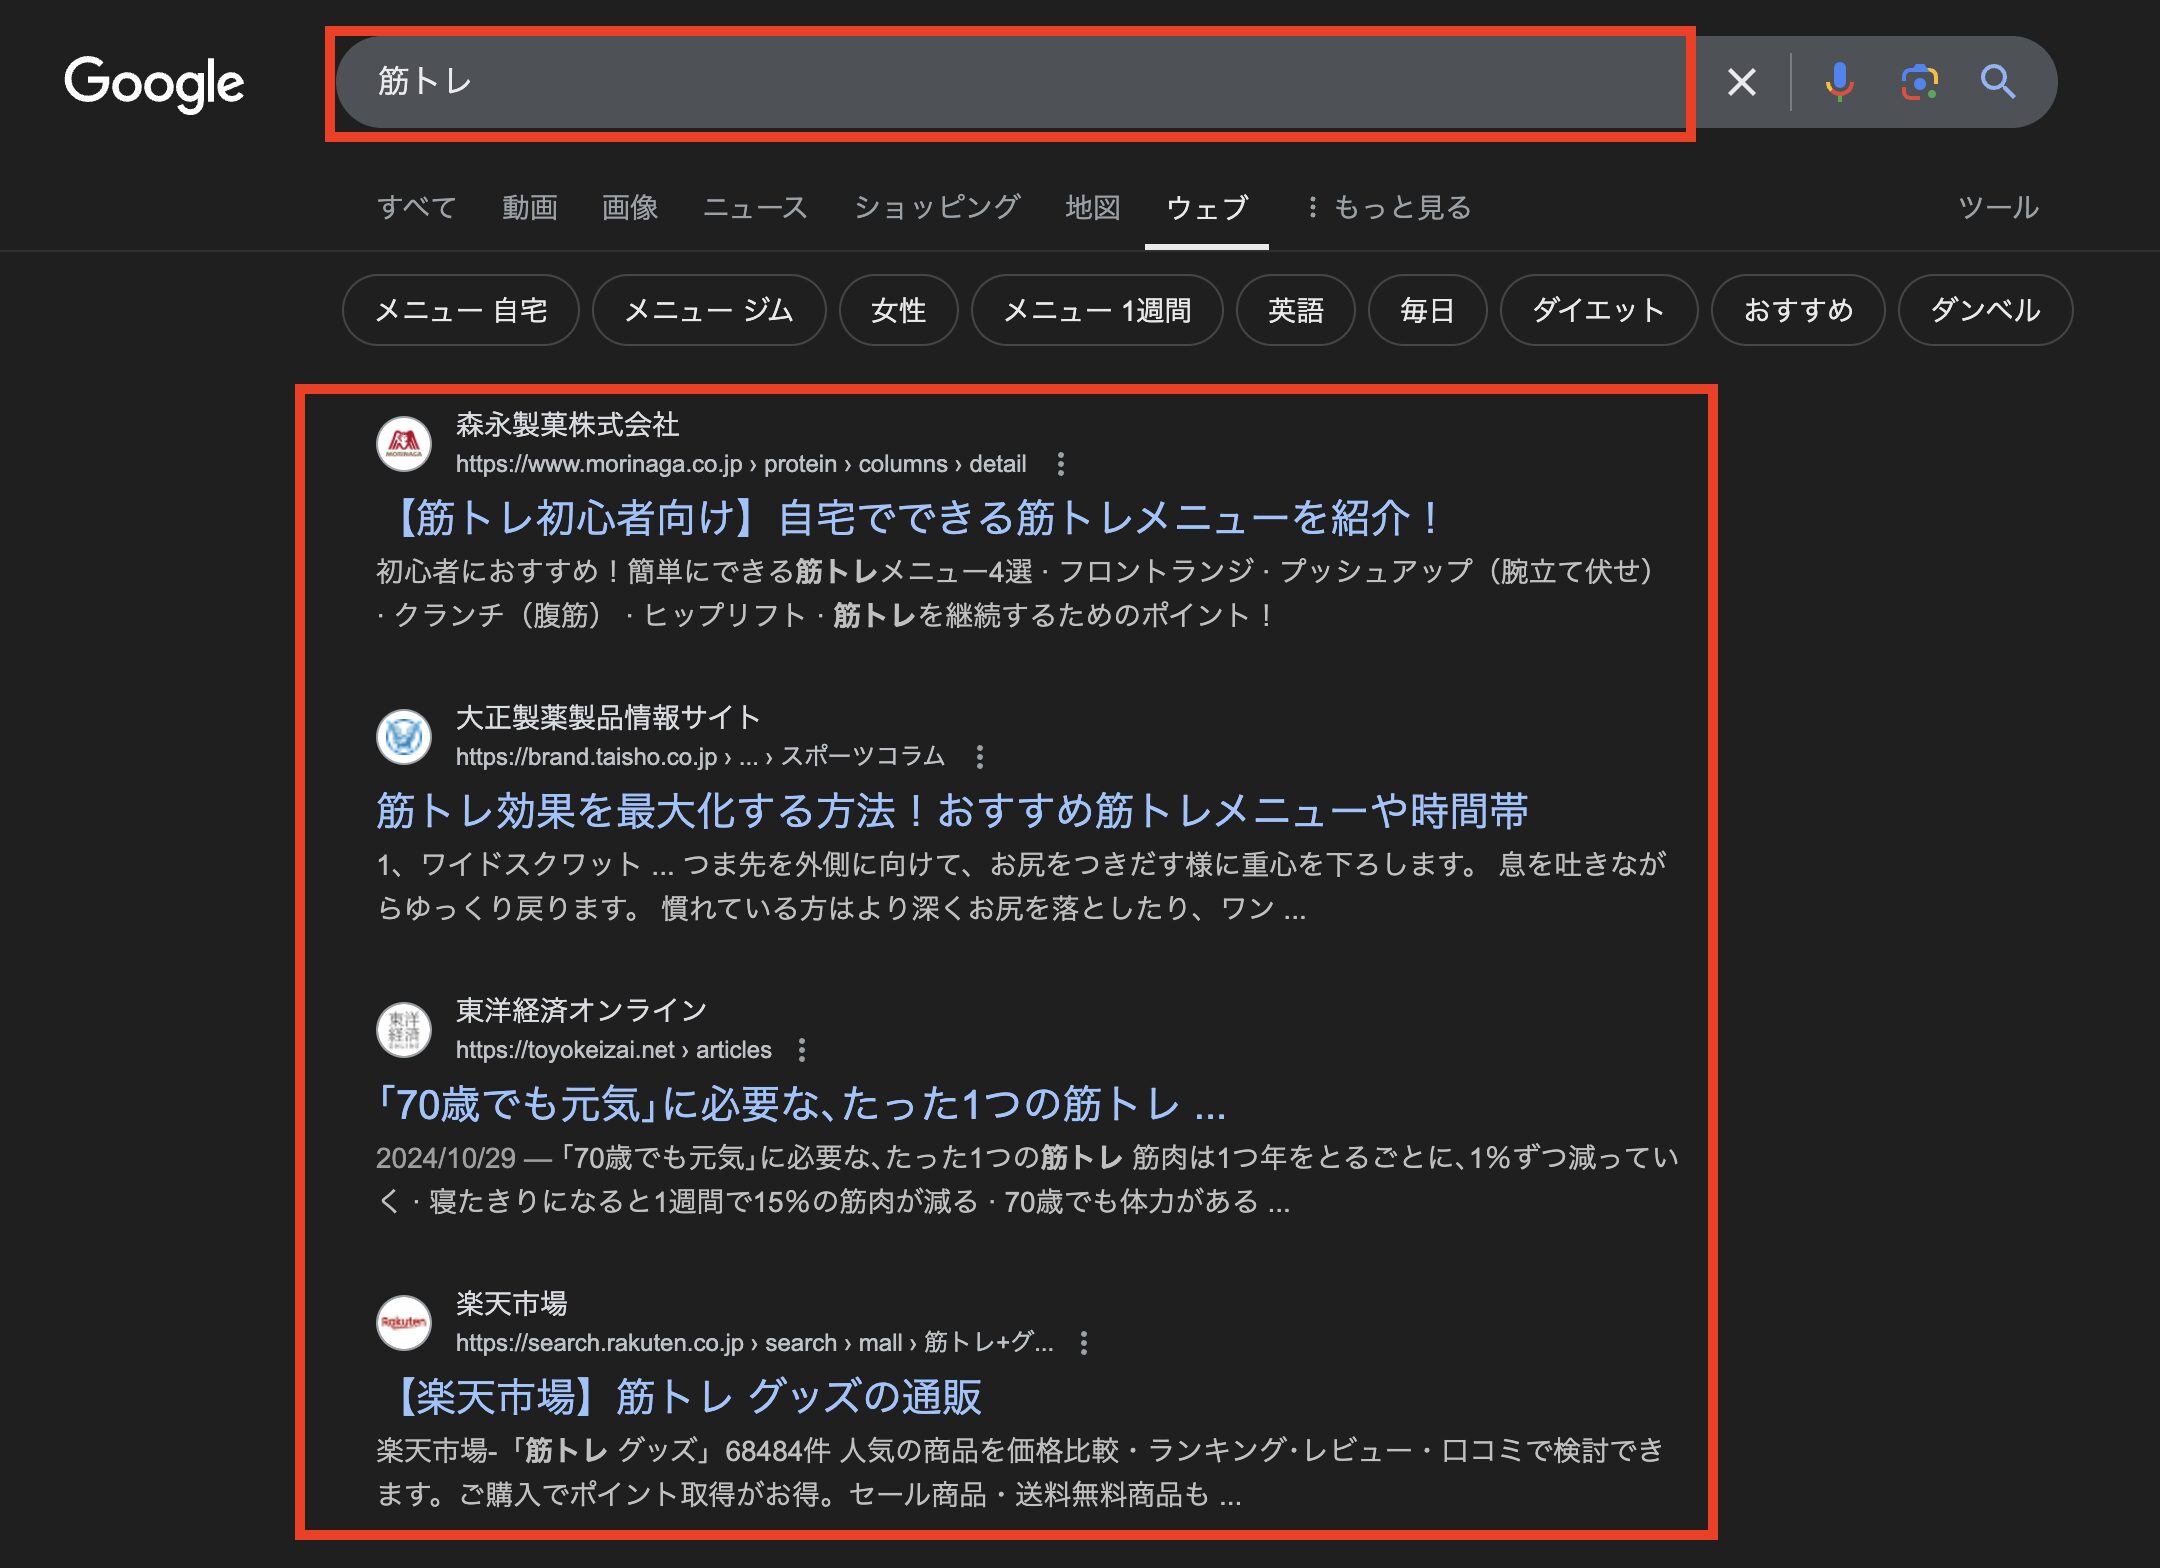Open more options for morinaga.co.jp result

[1060, 464]
